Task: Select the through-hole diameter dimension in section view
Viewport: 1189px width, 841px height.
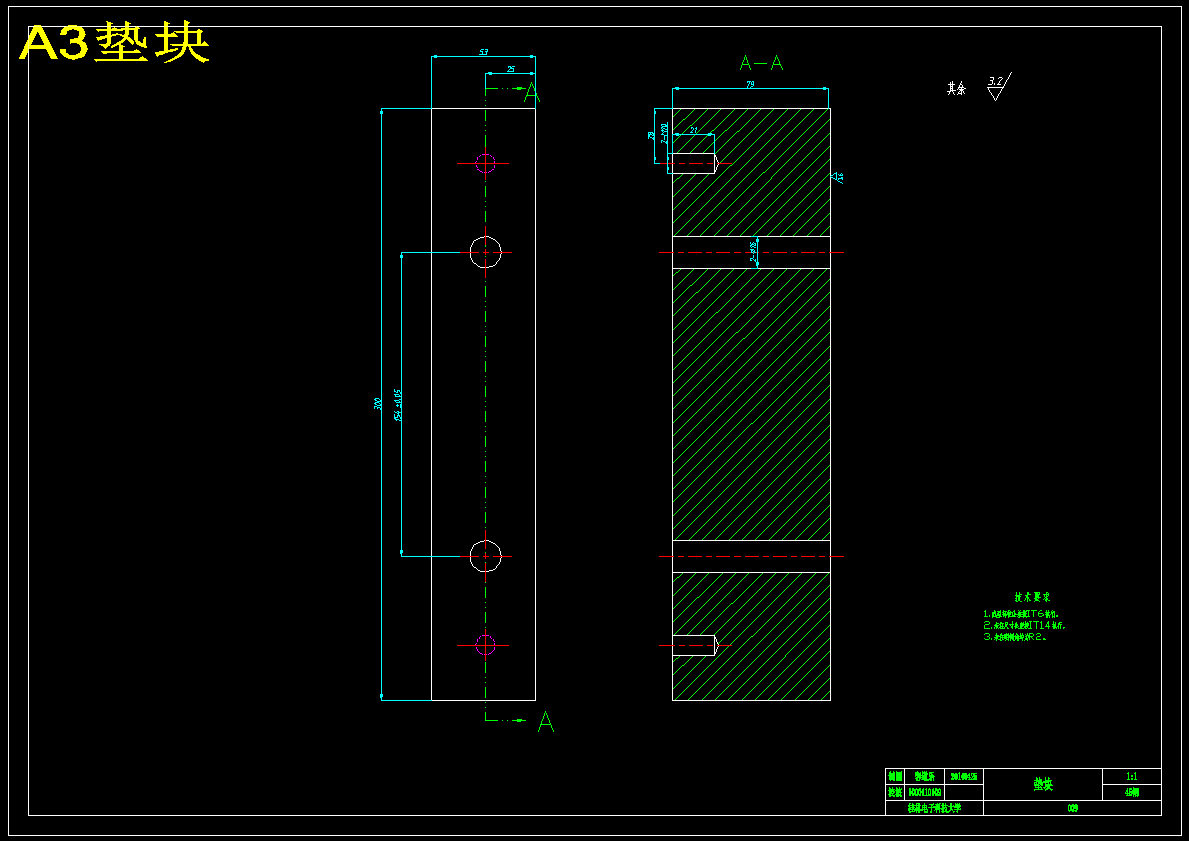Action: 754,253
